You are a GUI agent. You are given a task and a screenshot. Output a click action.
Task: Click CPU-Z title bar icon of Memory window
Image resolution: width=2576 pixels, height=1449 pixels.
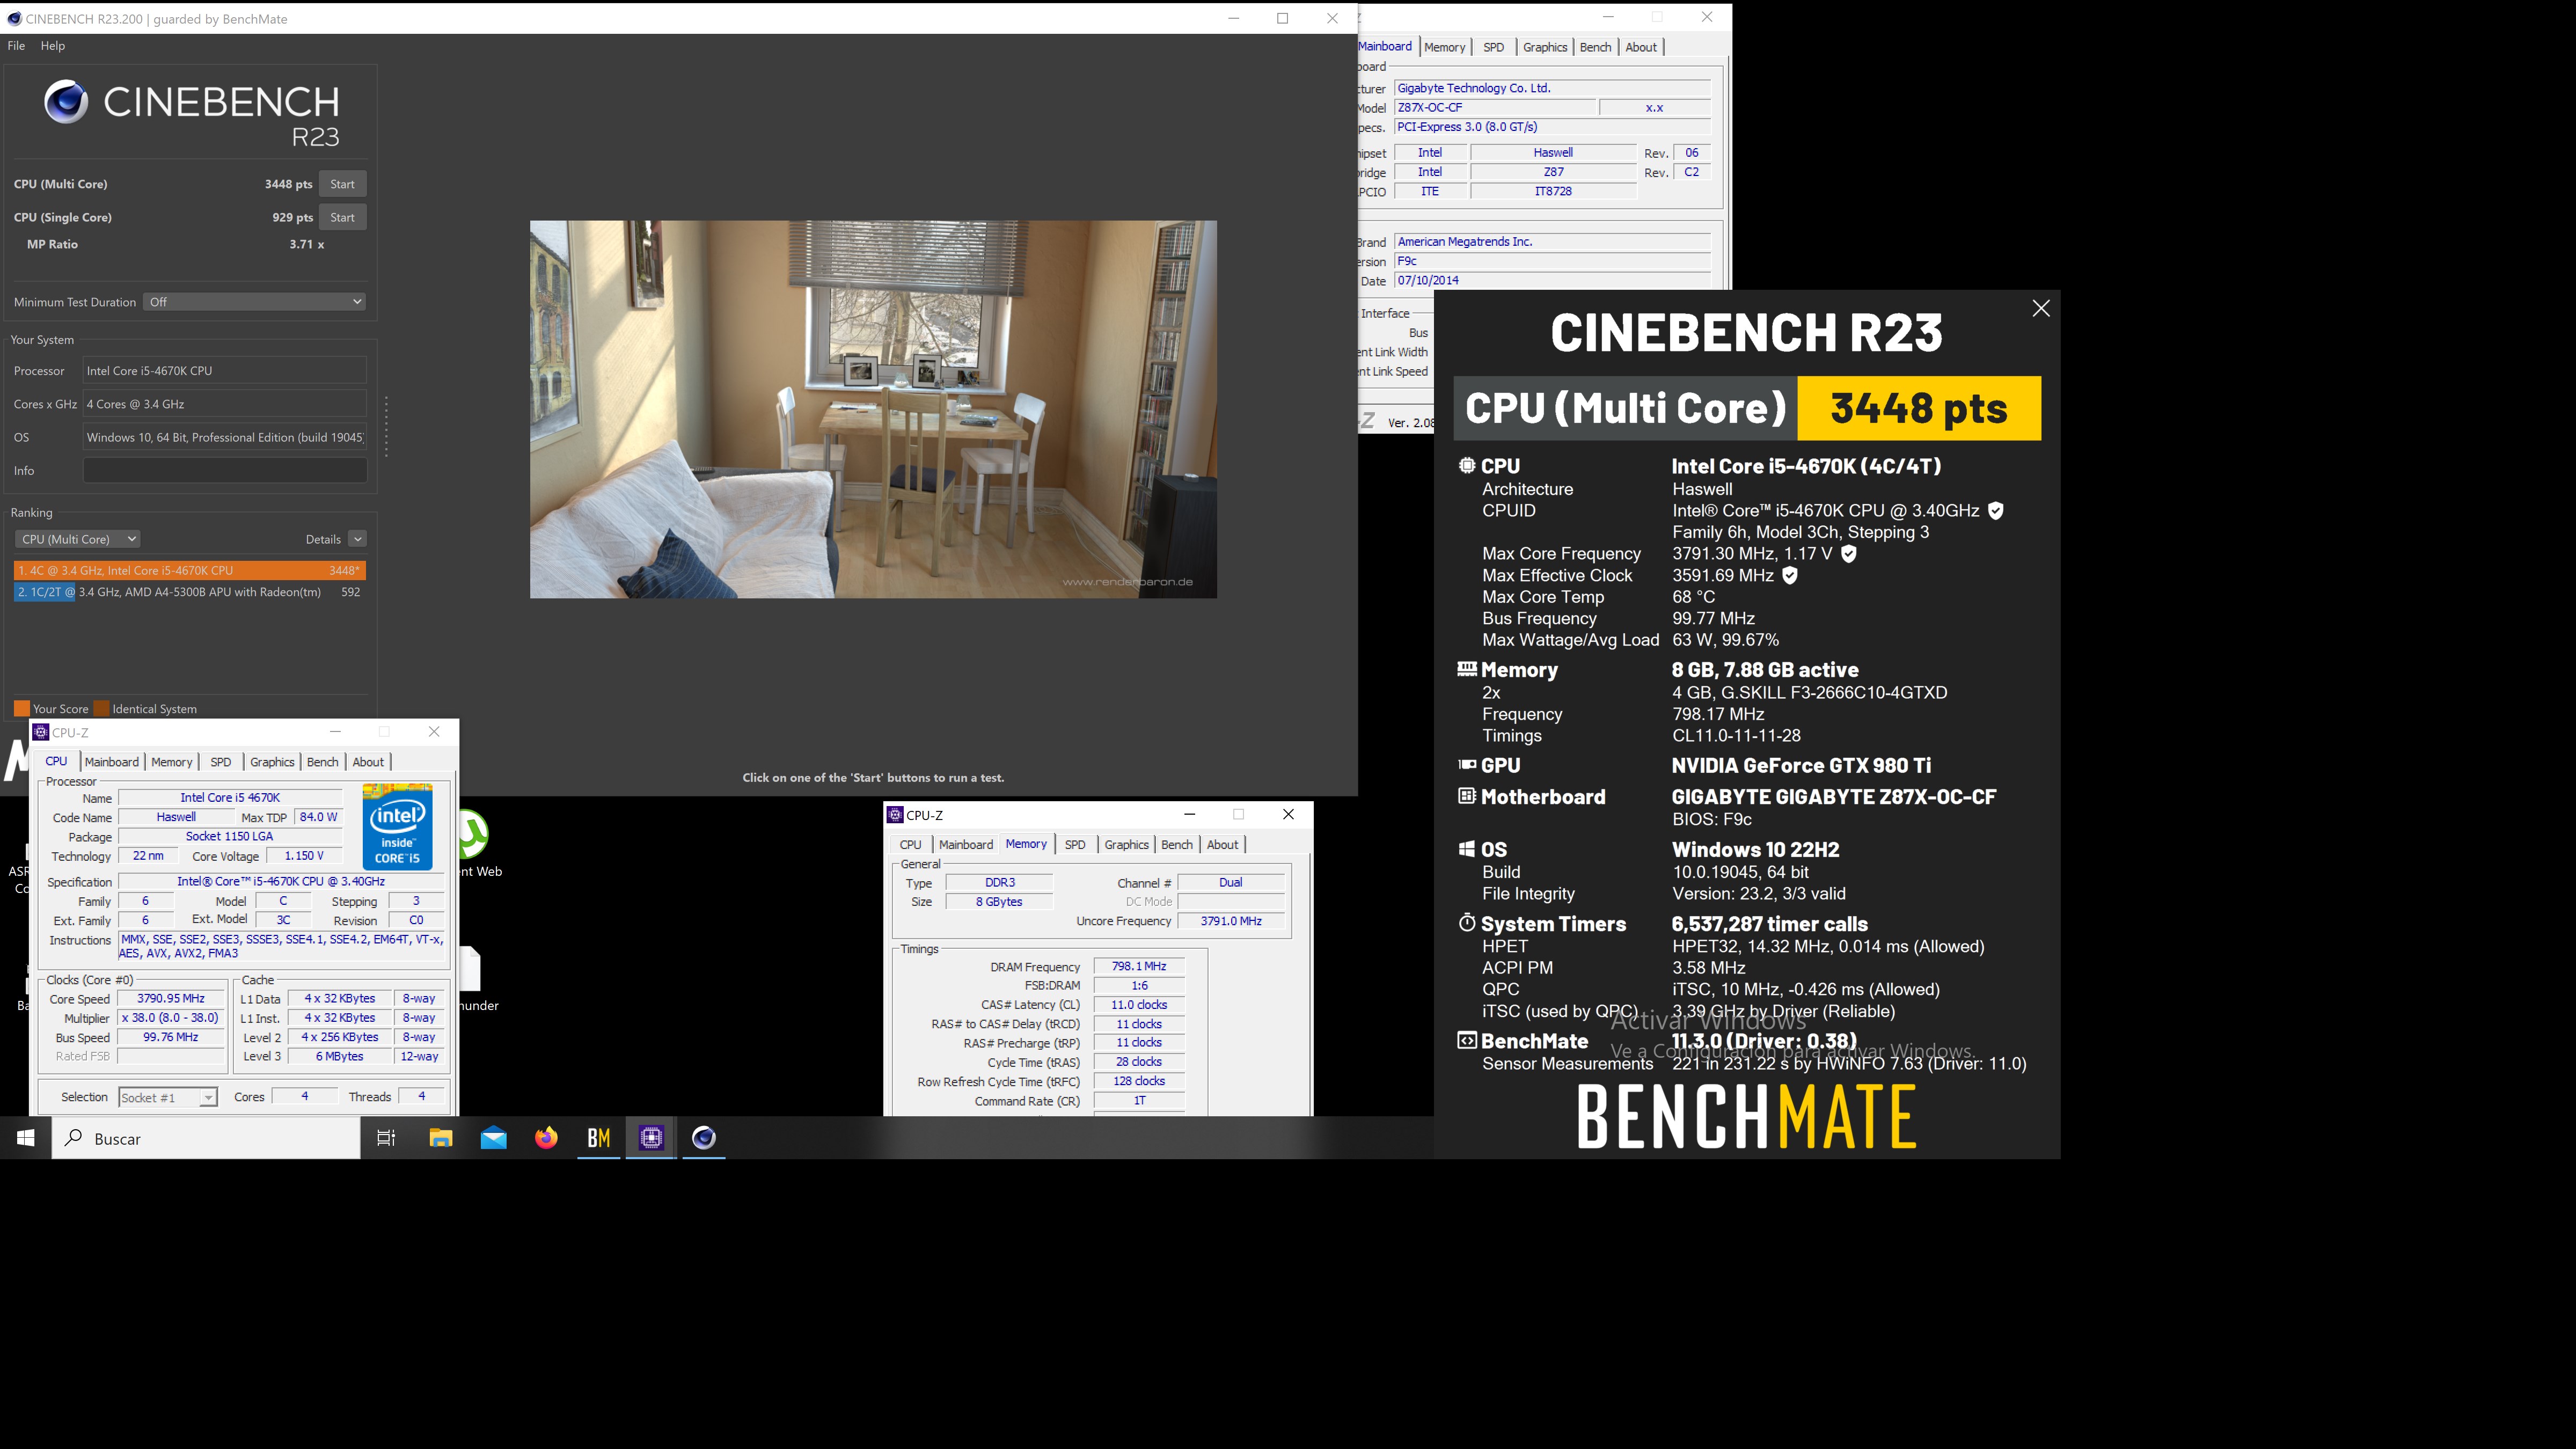tap(895, 815)
